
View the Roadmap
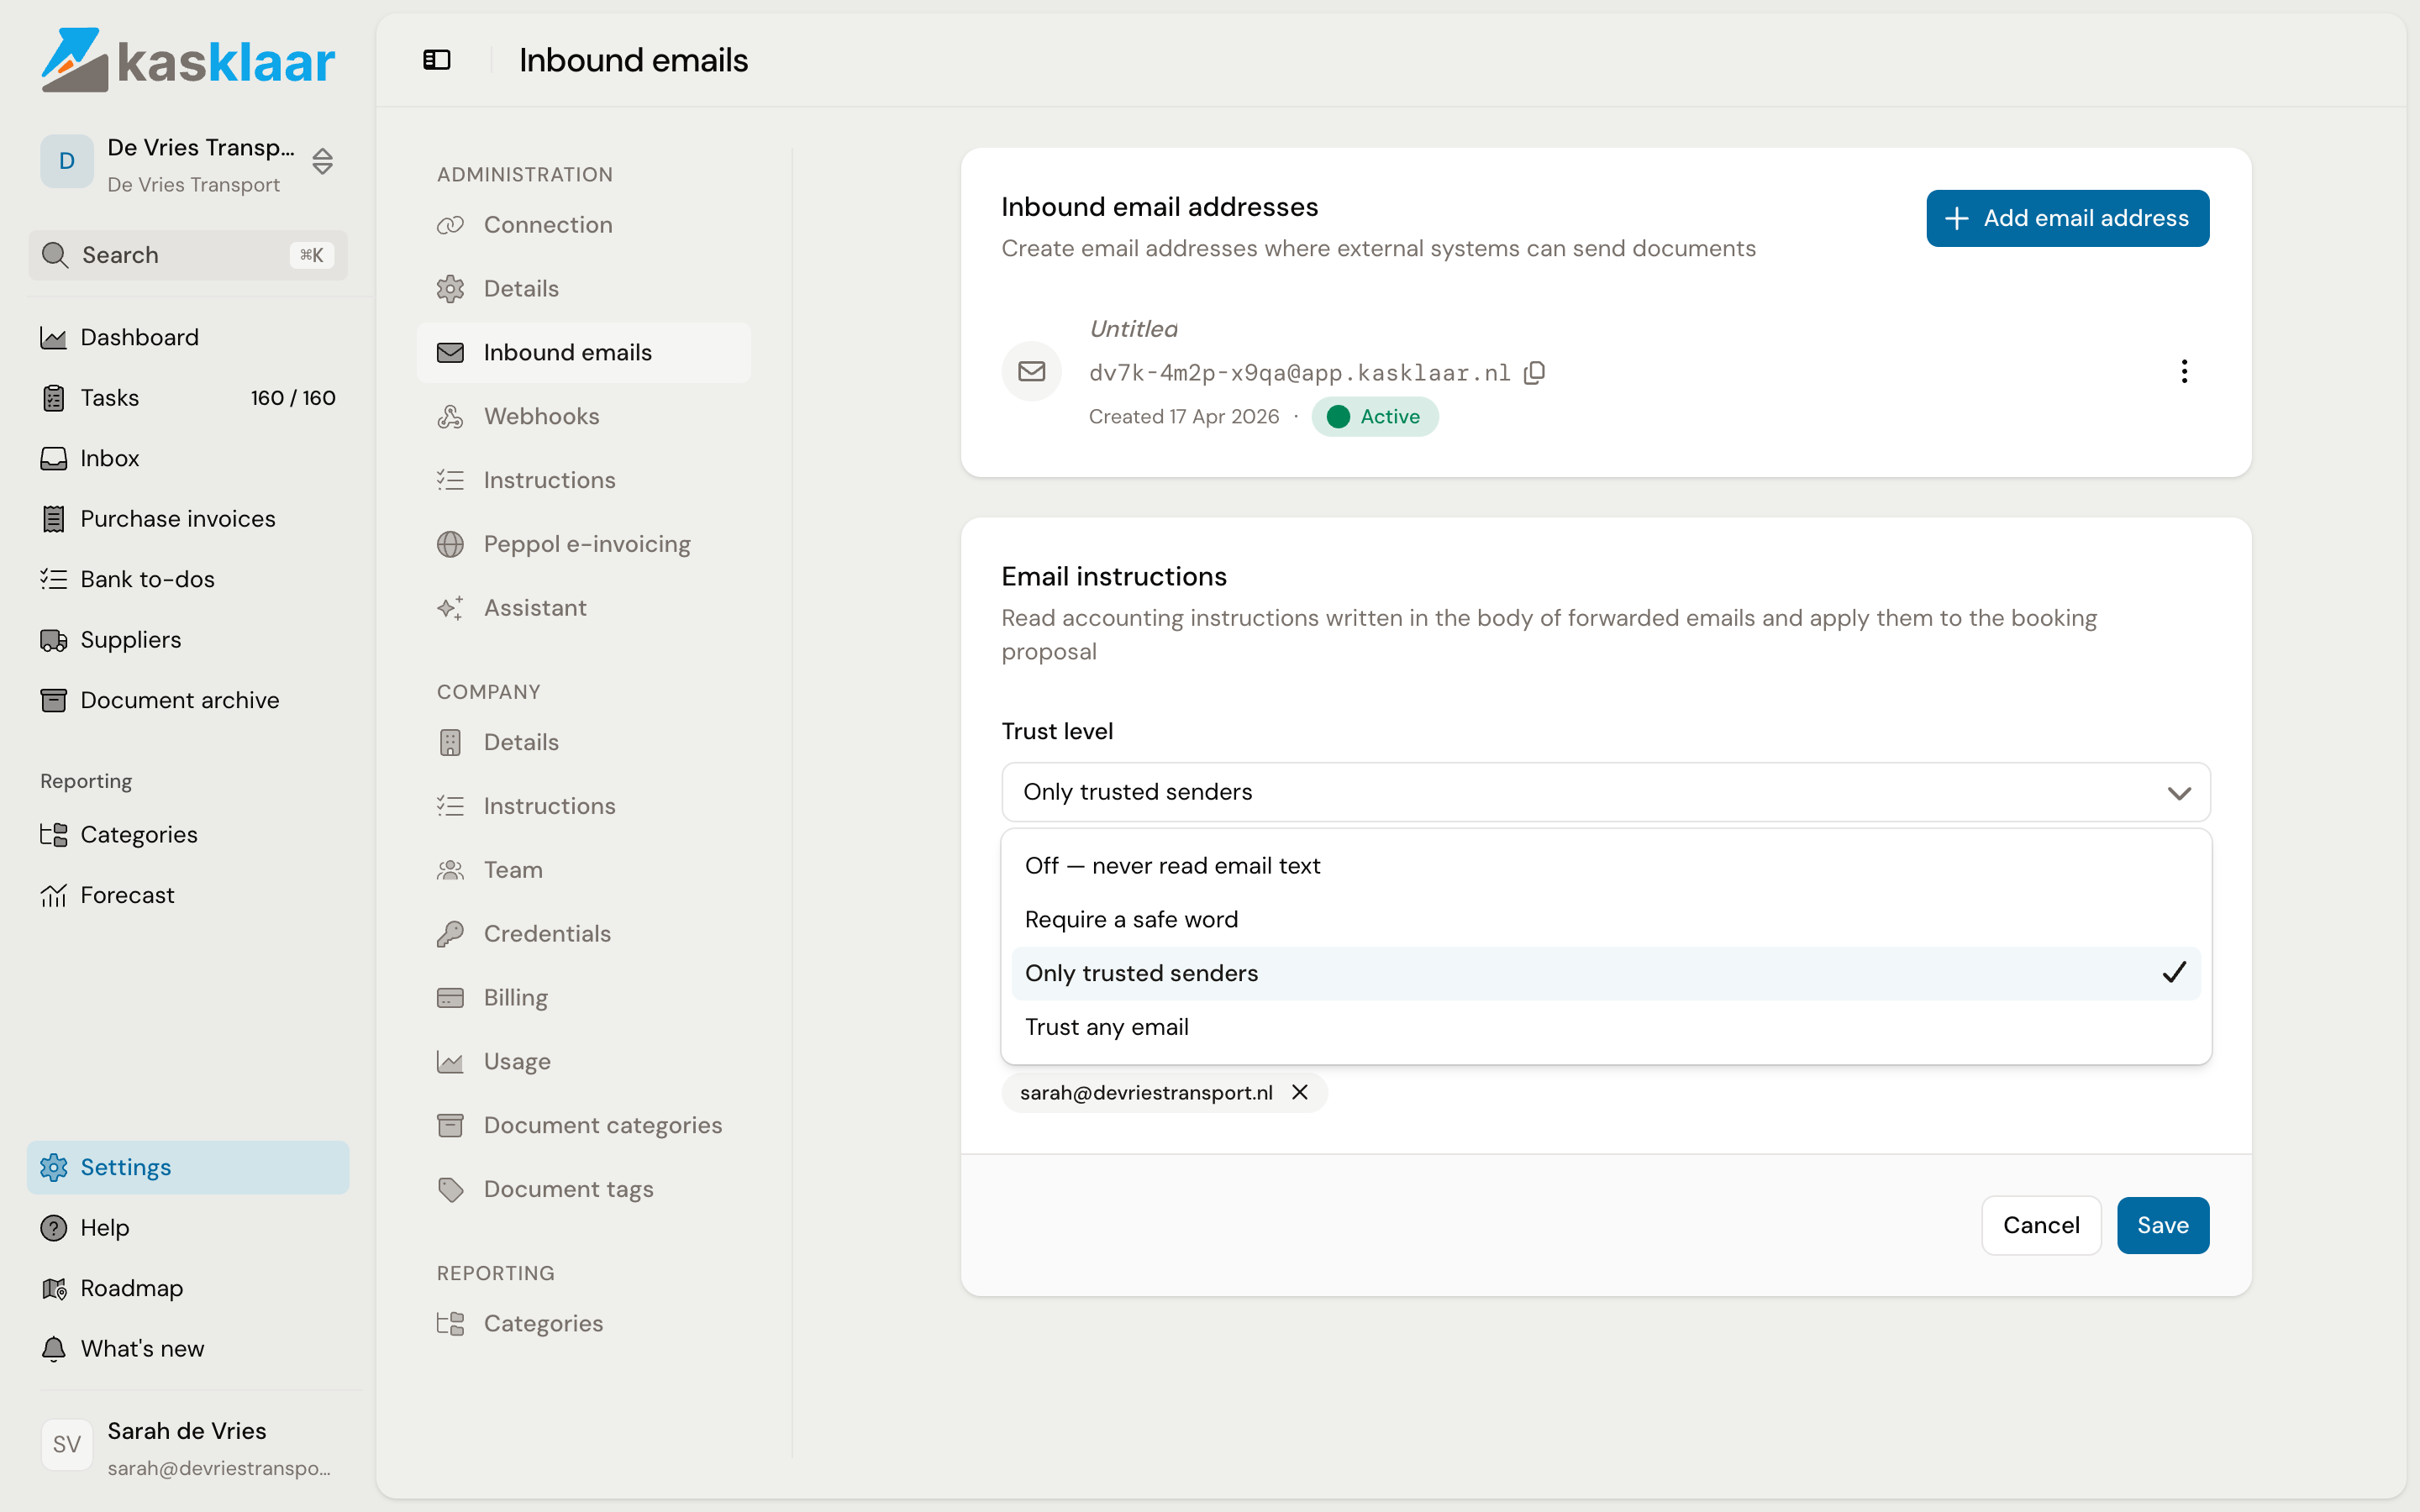(x=188, y=1288)
